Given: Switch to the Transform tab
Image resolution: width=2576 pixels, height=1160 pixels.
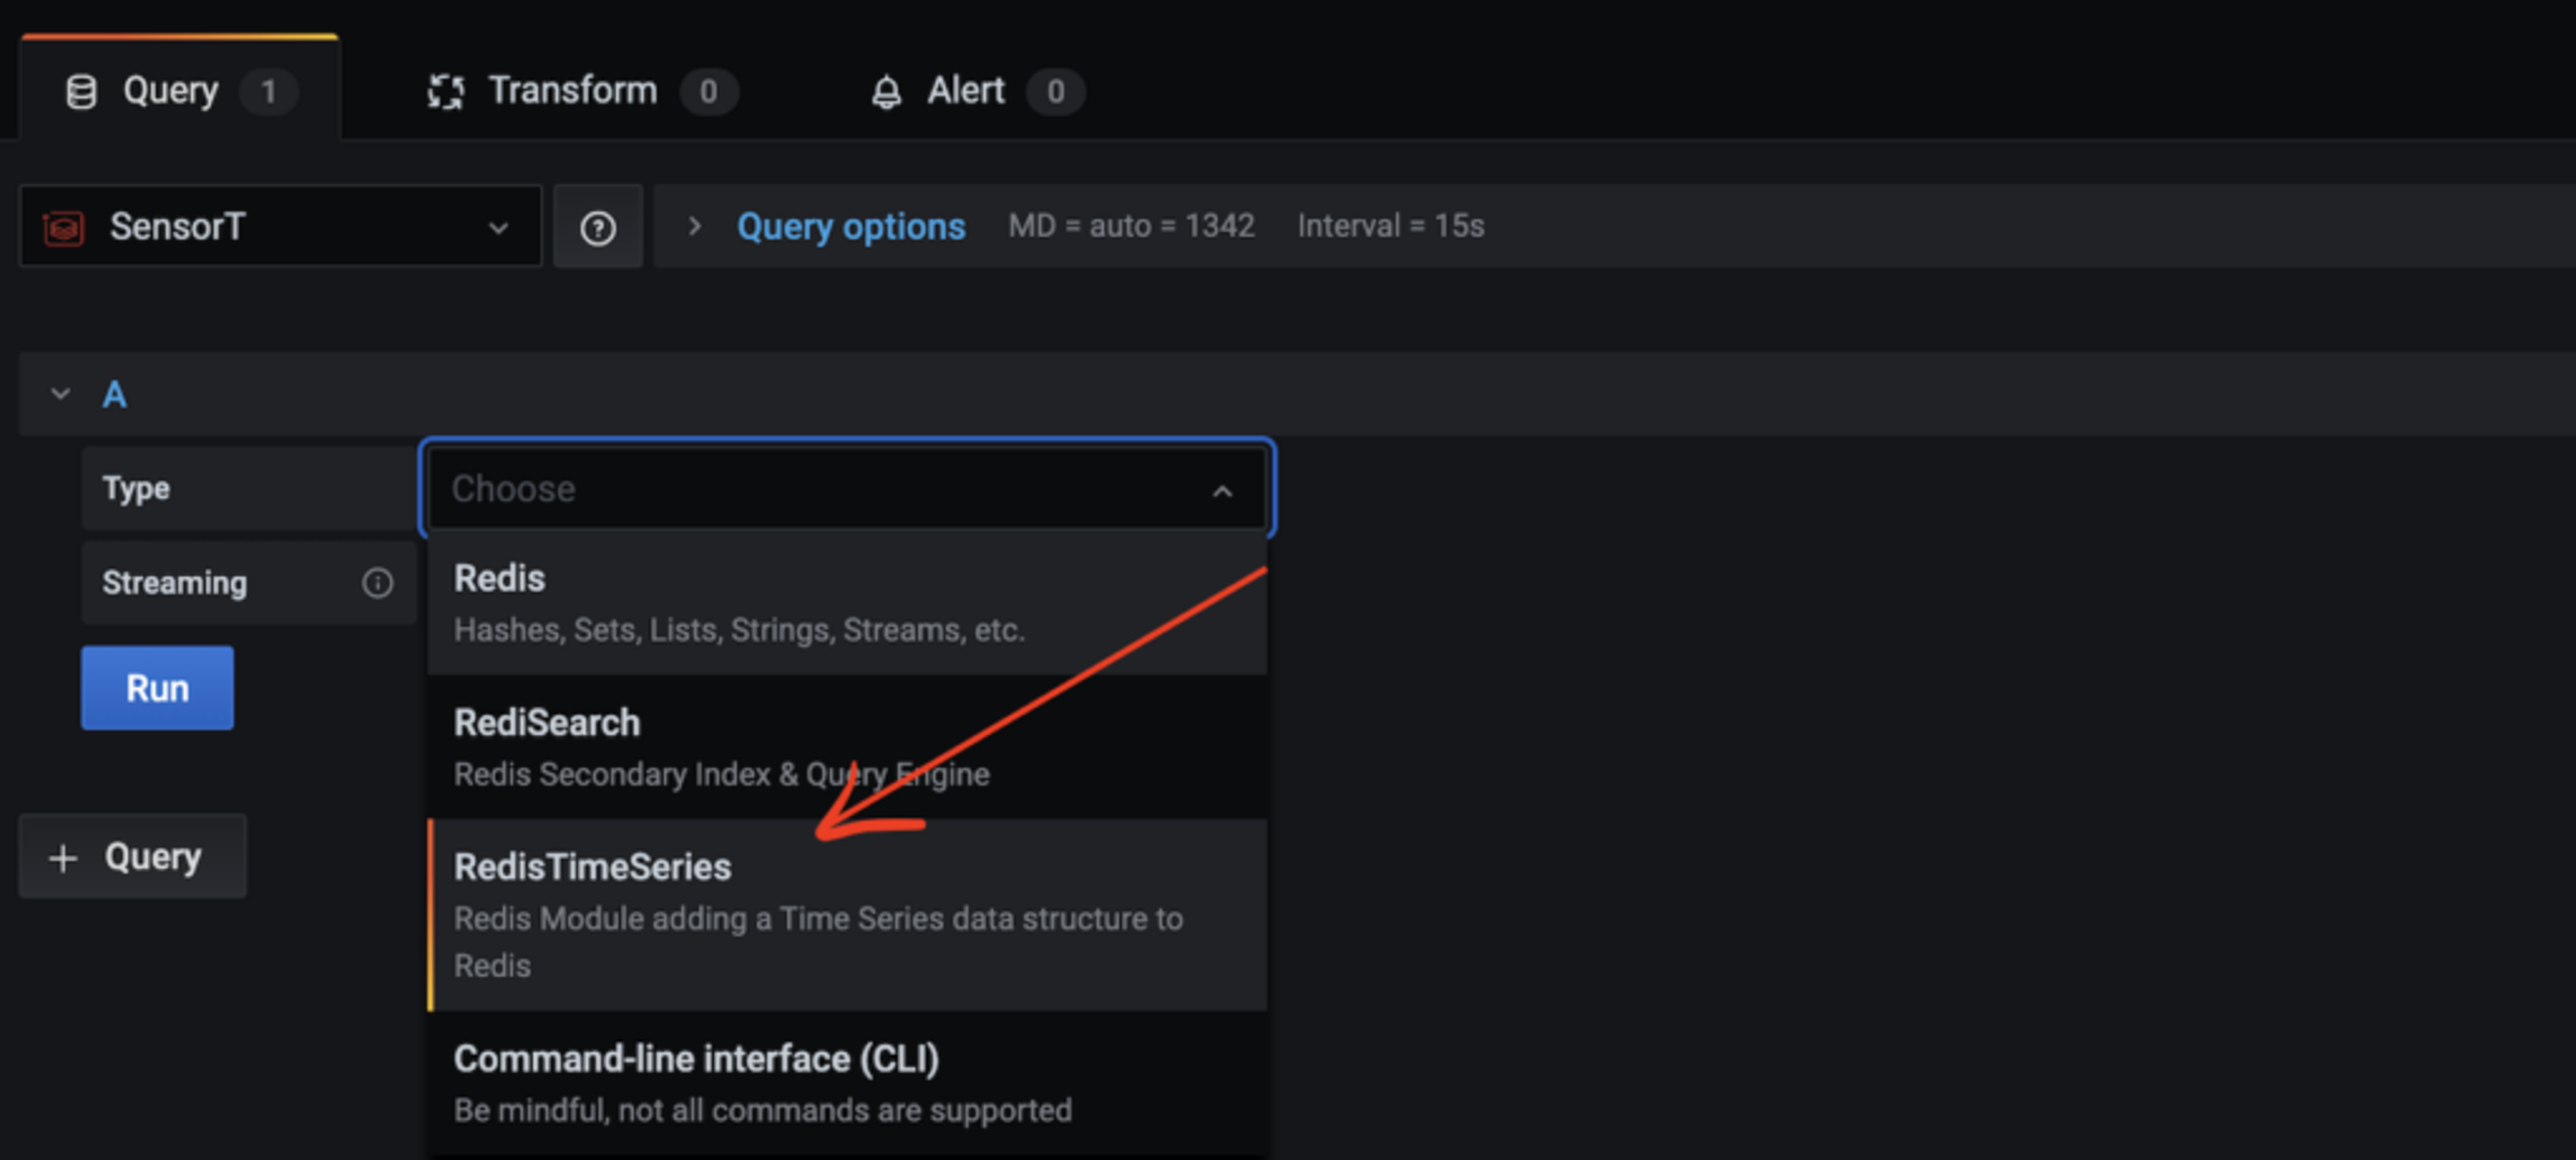Looking at the screenshot, I should click(572, 92).
